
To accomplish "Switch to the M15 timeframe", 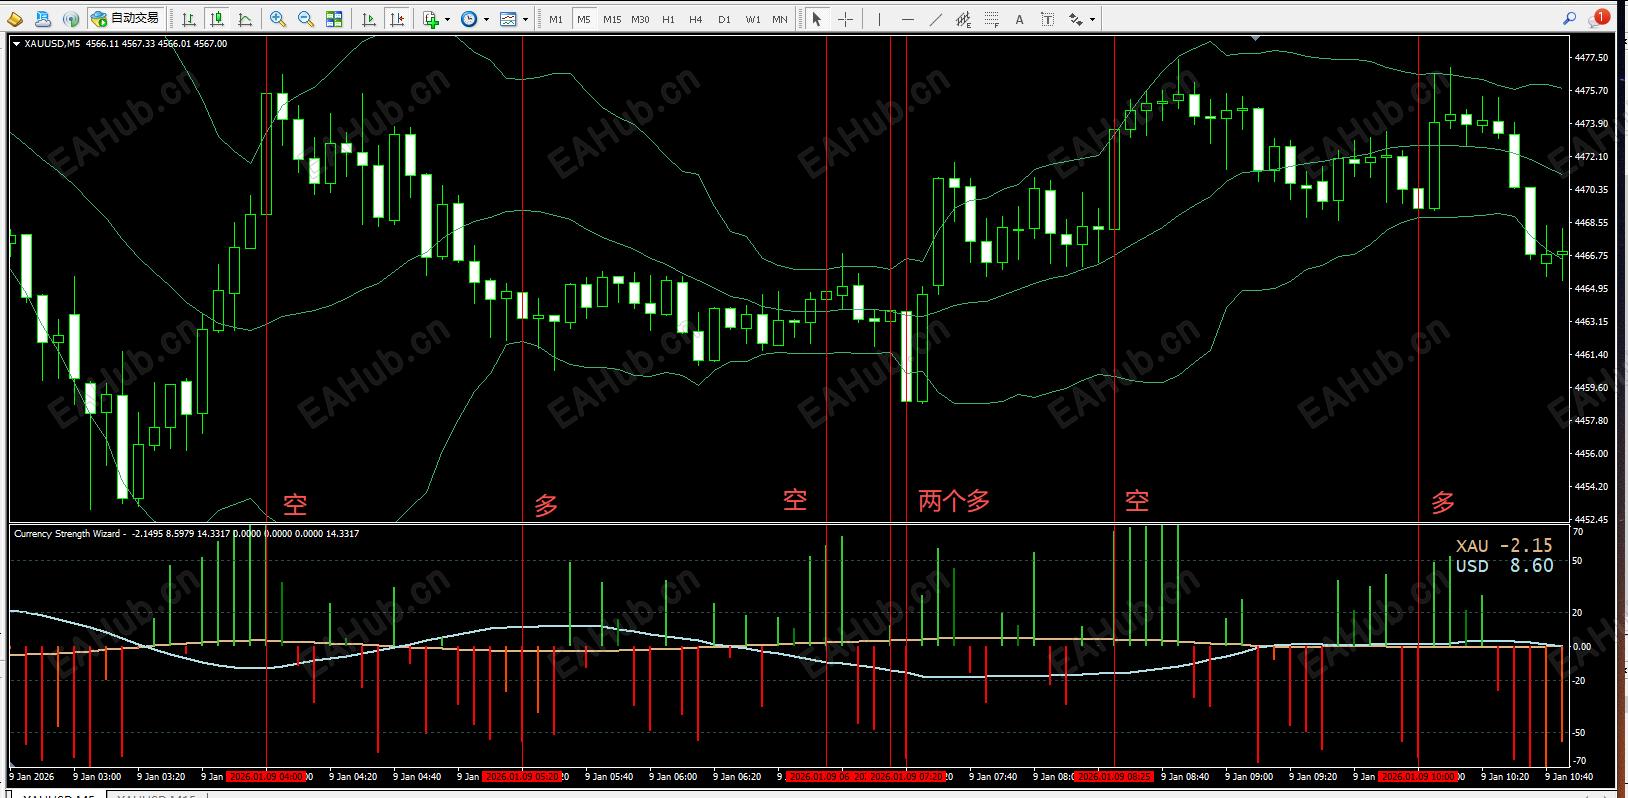I will 612,19.
